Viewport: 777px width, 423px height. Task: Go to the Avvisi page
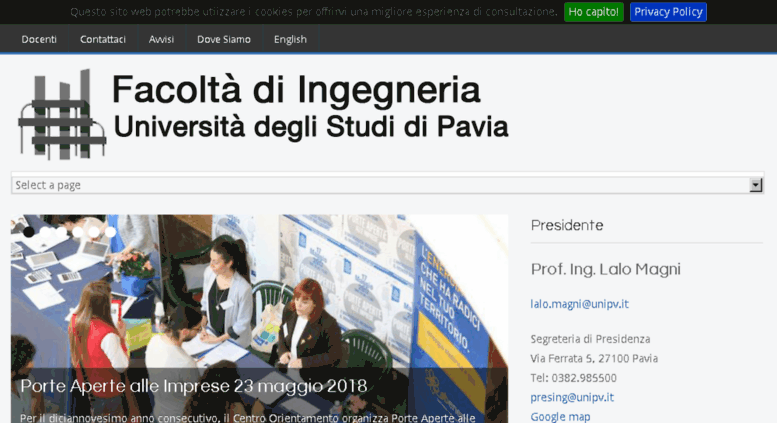tap(161, 39)
